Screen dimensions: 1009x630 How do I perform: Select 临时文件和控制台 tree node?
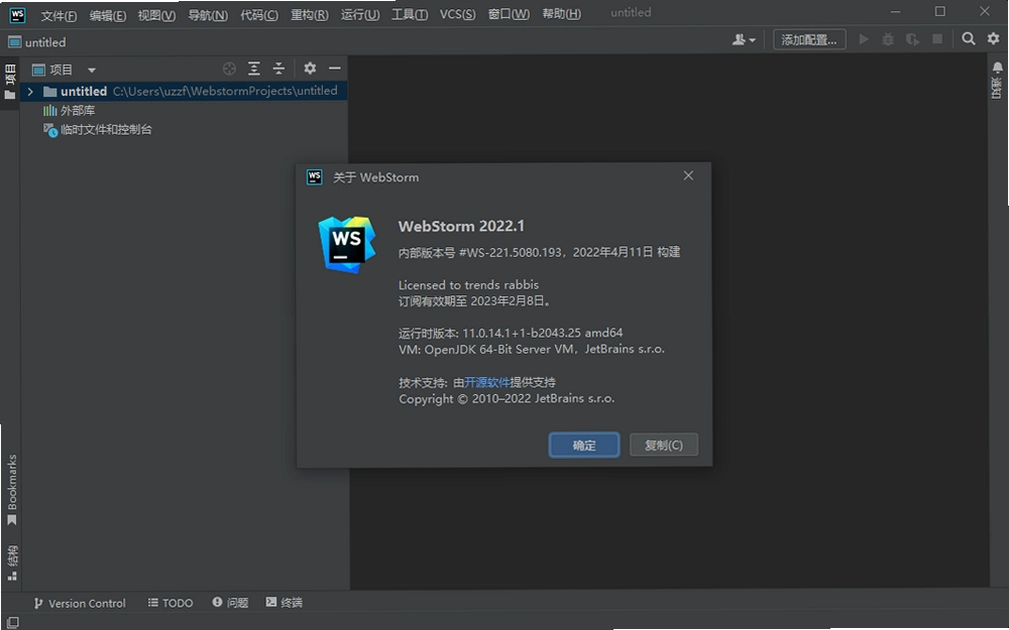[97, 130]
